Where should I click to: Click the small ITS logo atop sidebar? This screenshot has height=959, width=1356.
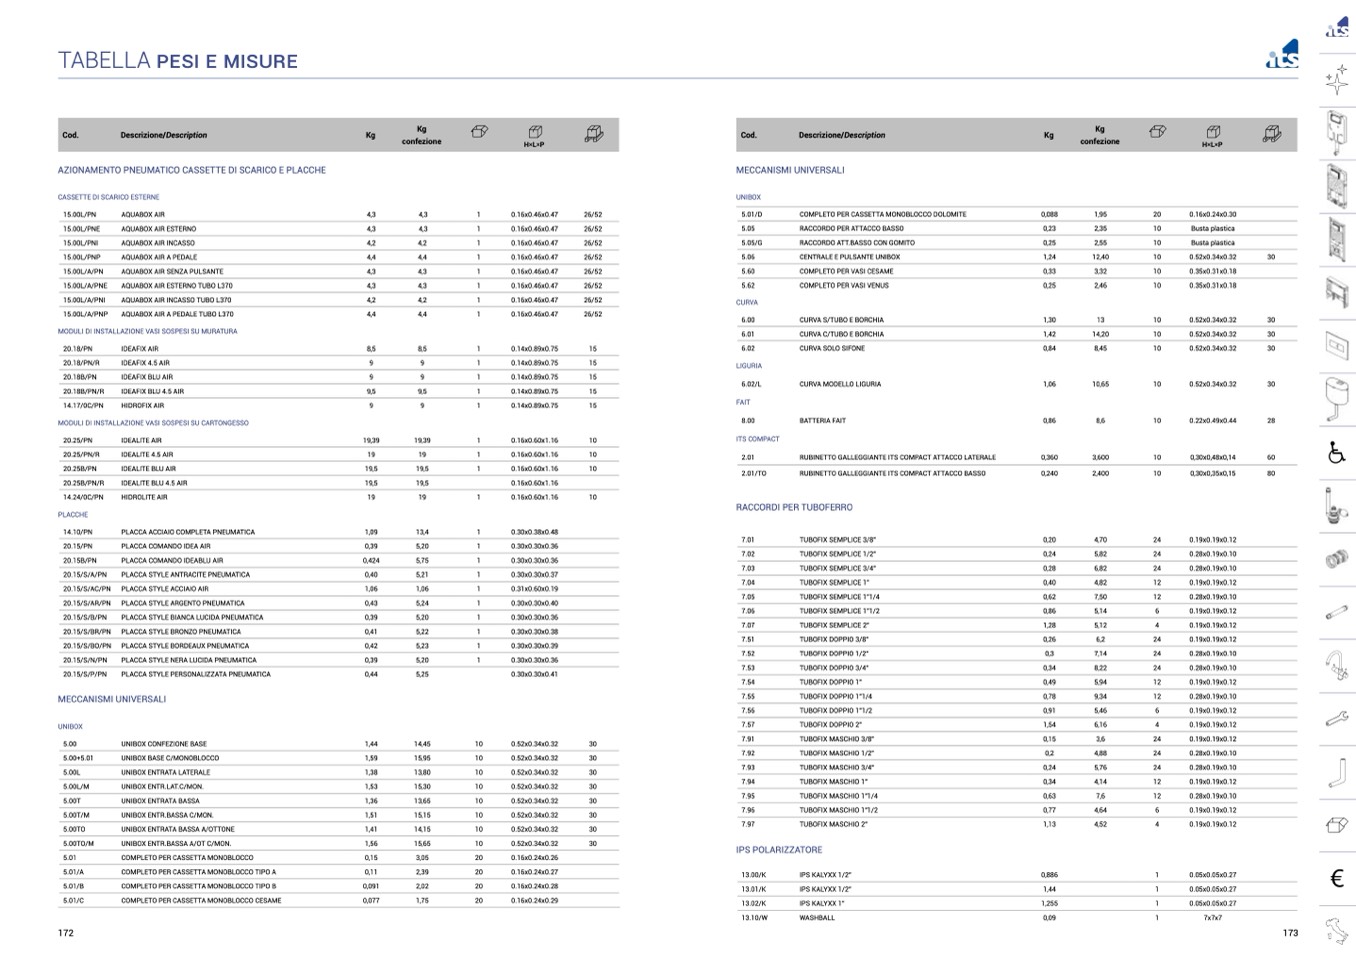pyautogui.click(x=1337, y=27)
